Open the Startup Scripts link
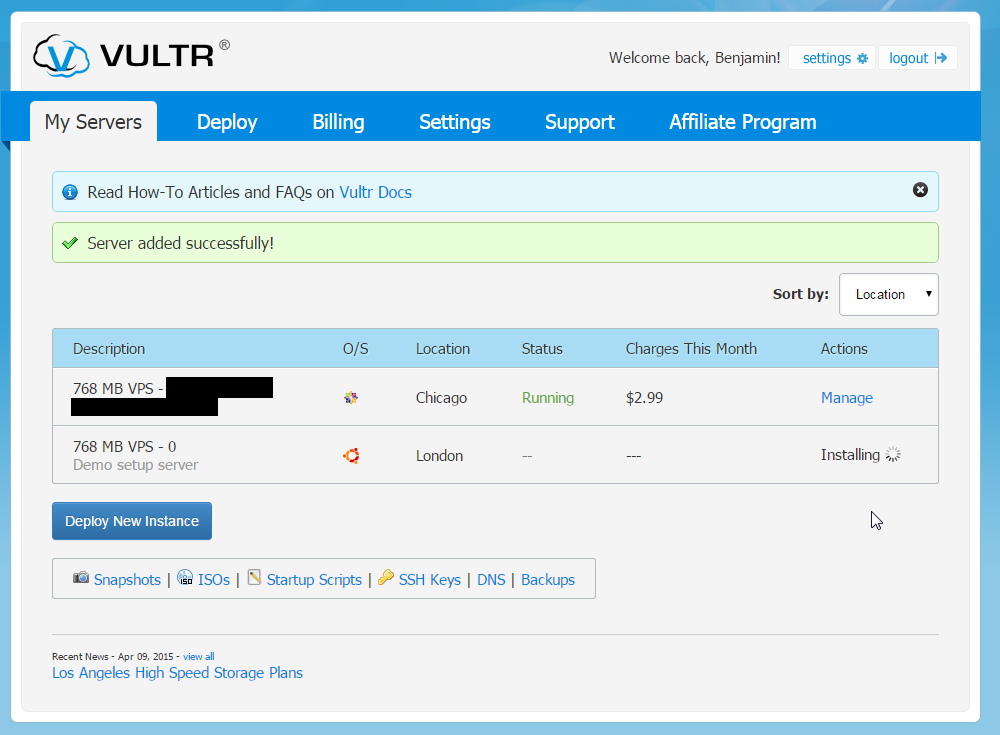 [314, 579]
